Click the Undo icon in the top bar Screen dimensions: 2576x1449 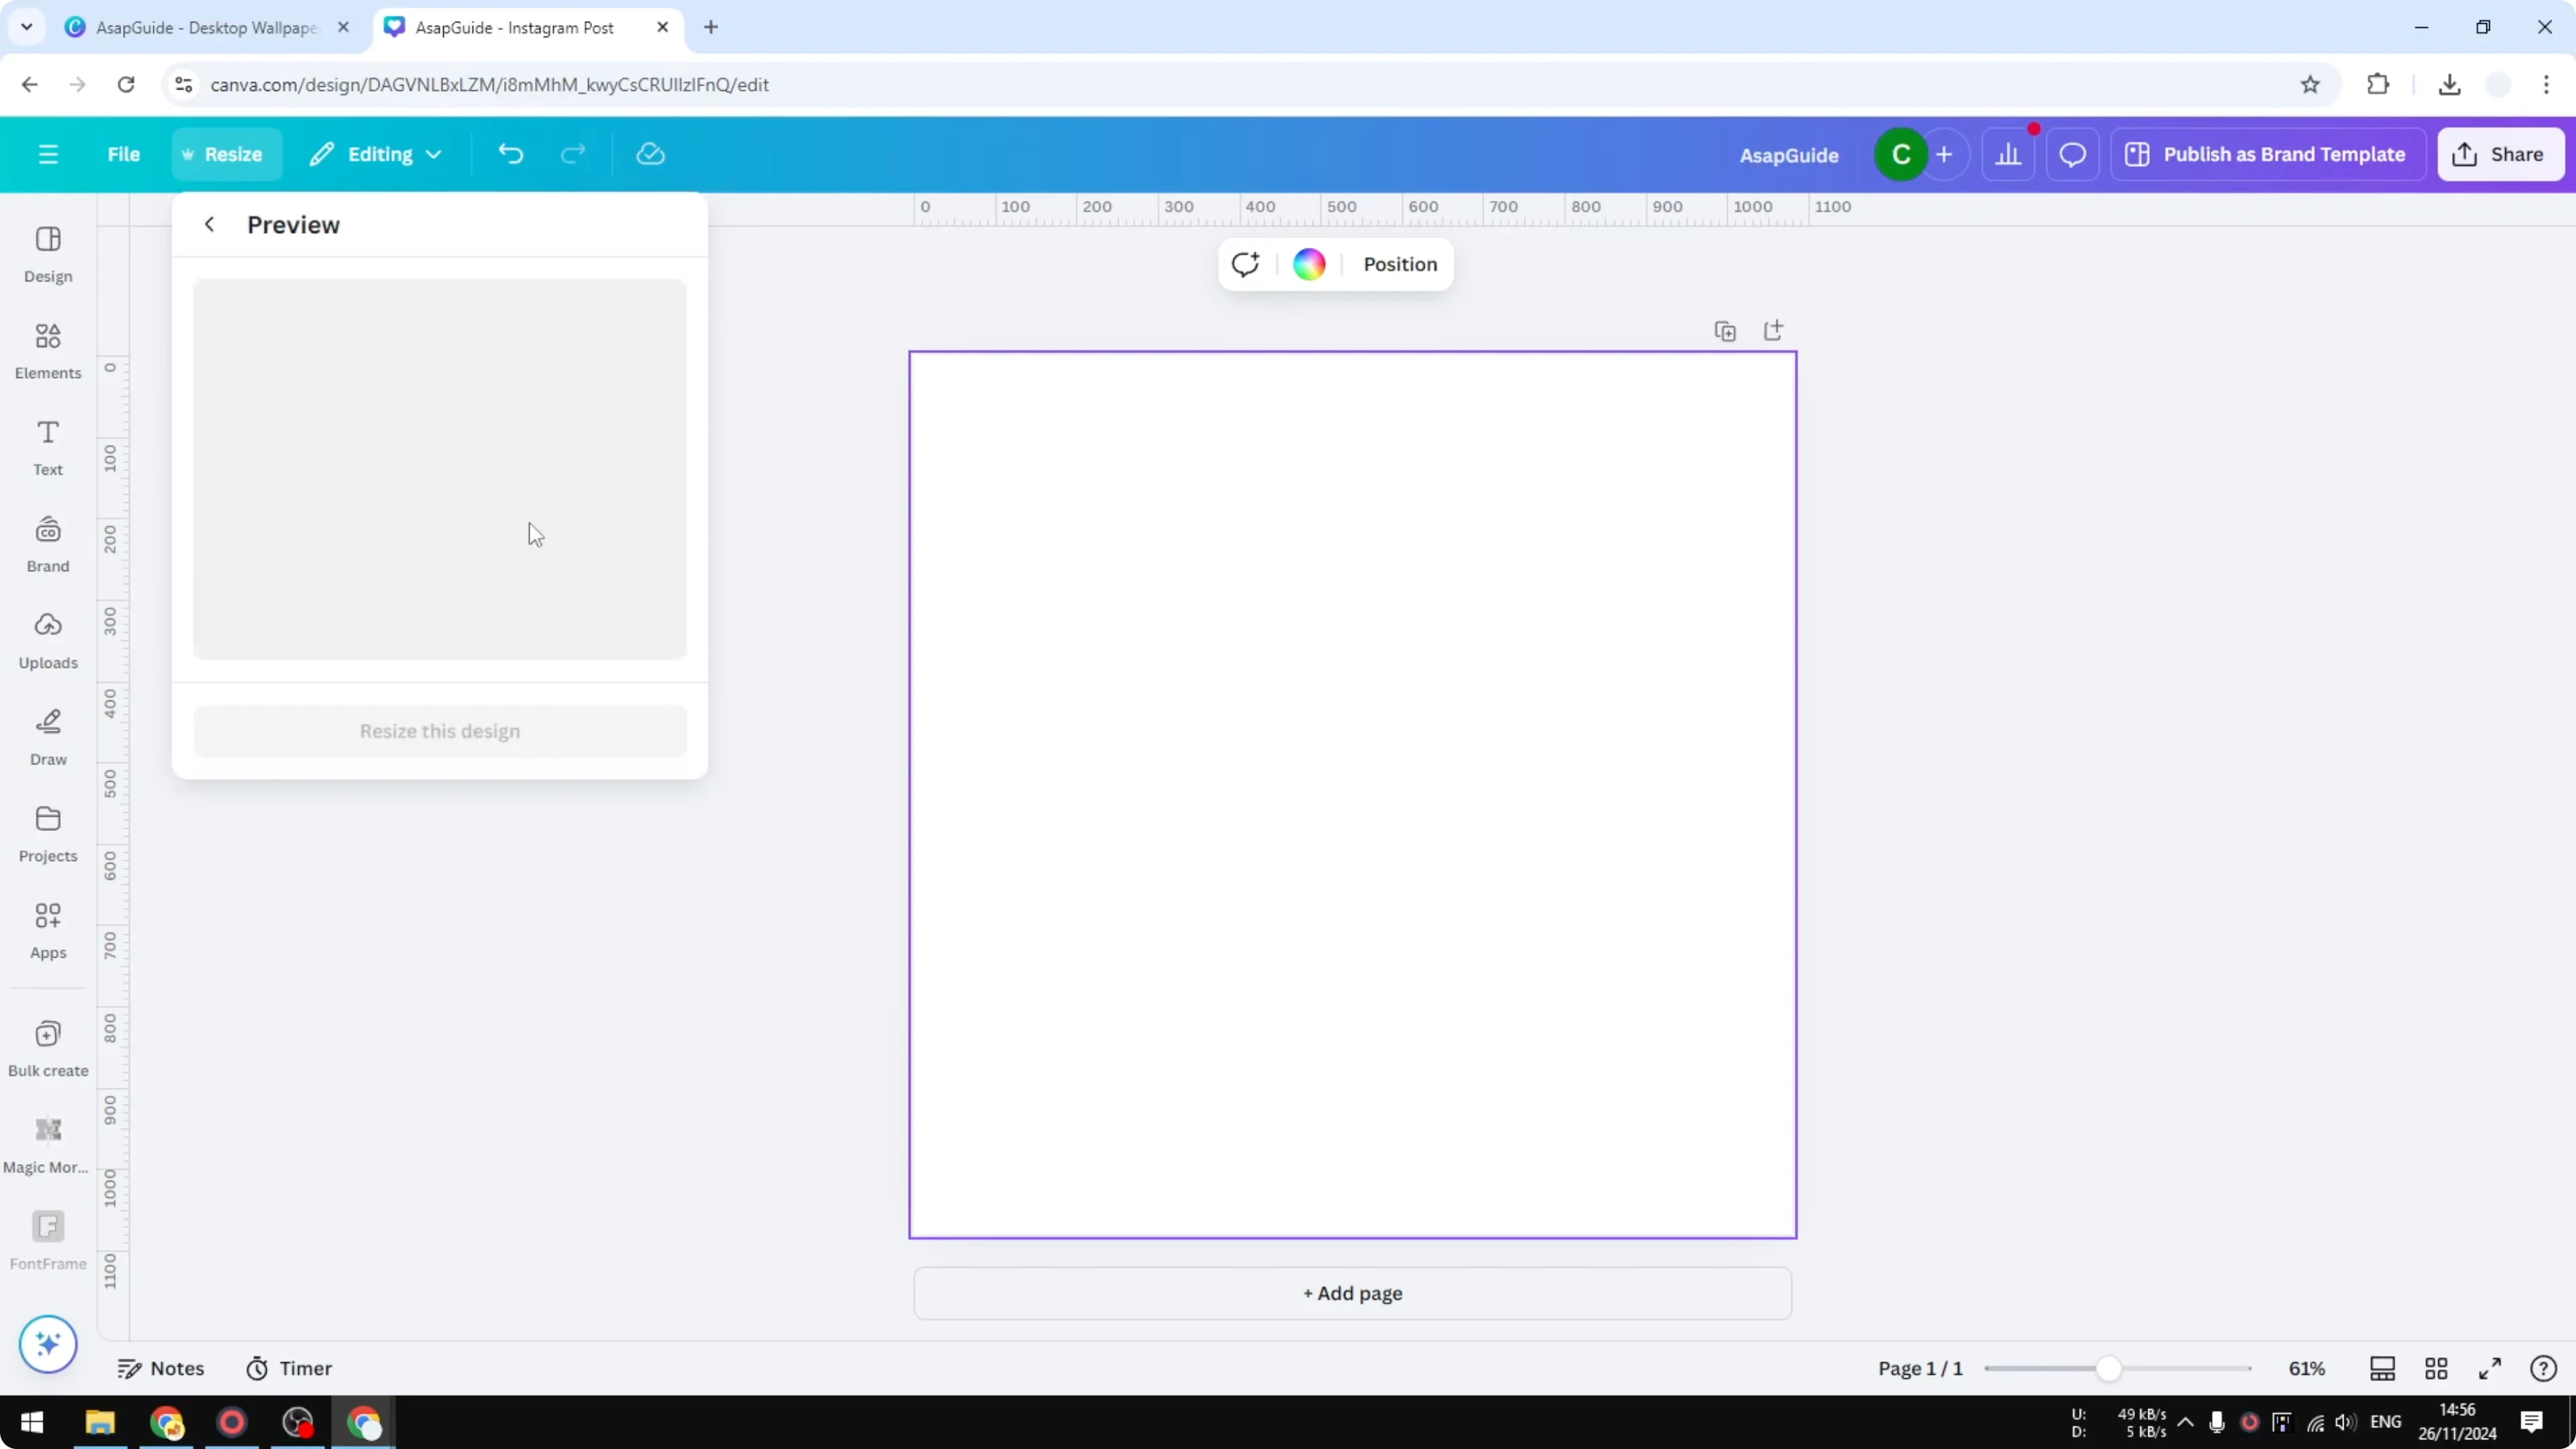point(510,153)
